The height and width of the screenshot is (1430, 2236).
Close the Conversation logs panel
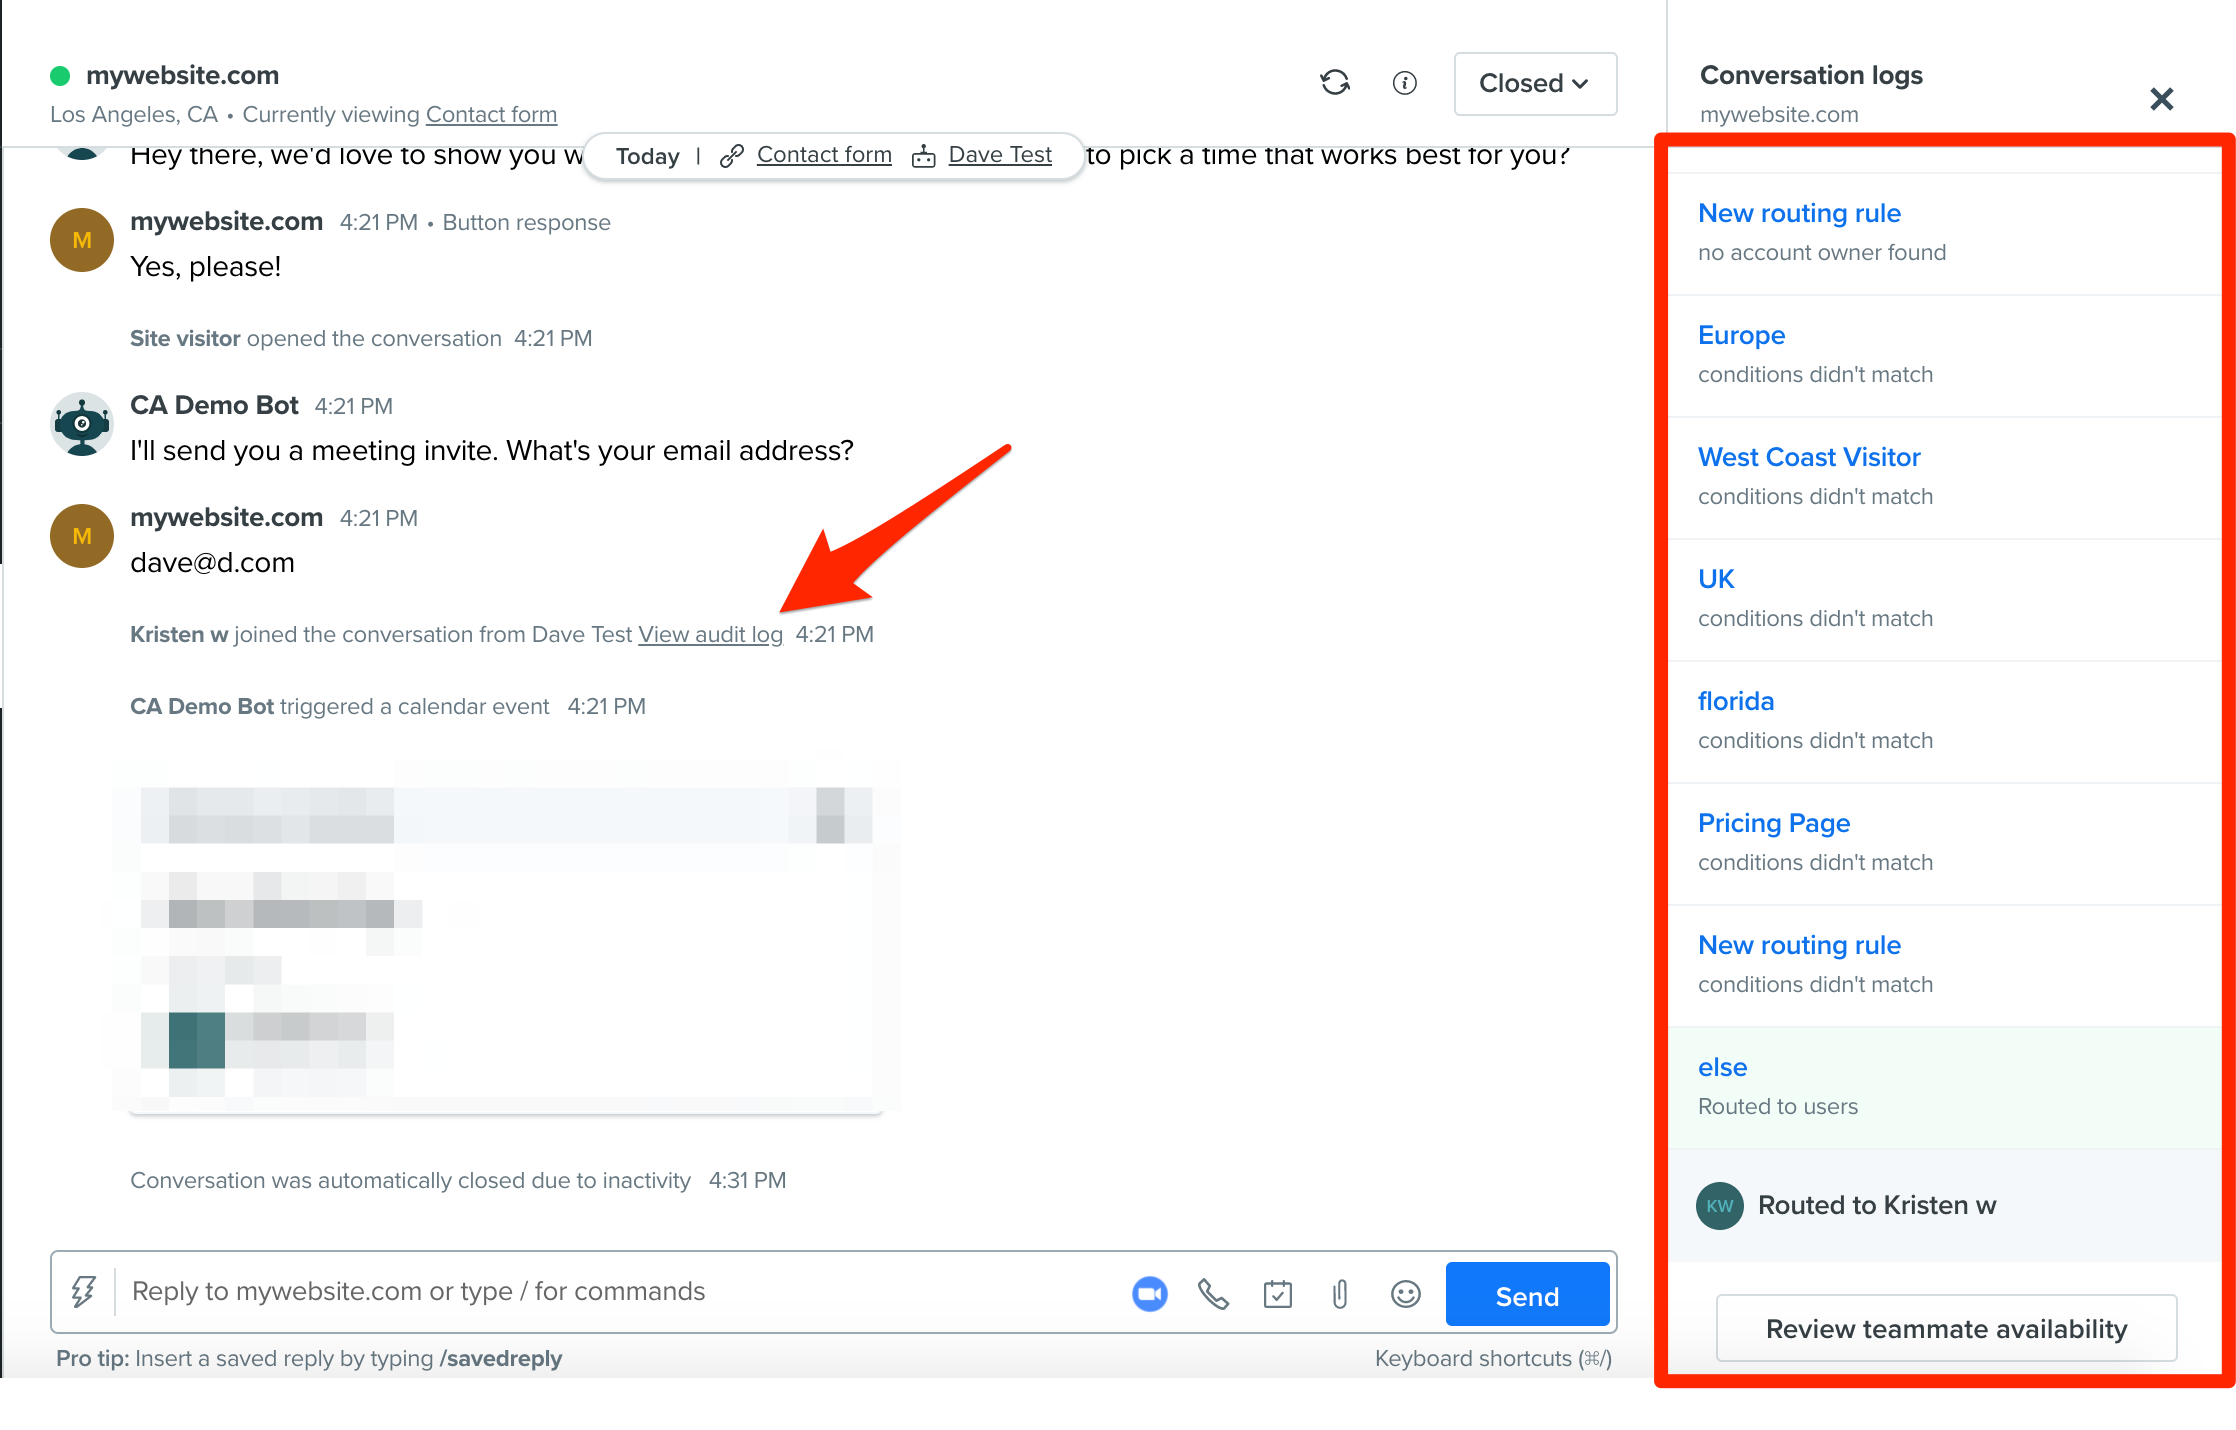click(2161, 99)
